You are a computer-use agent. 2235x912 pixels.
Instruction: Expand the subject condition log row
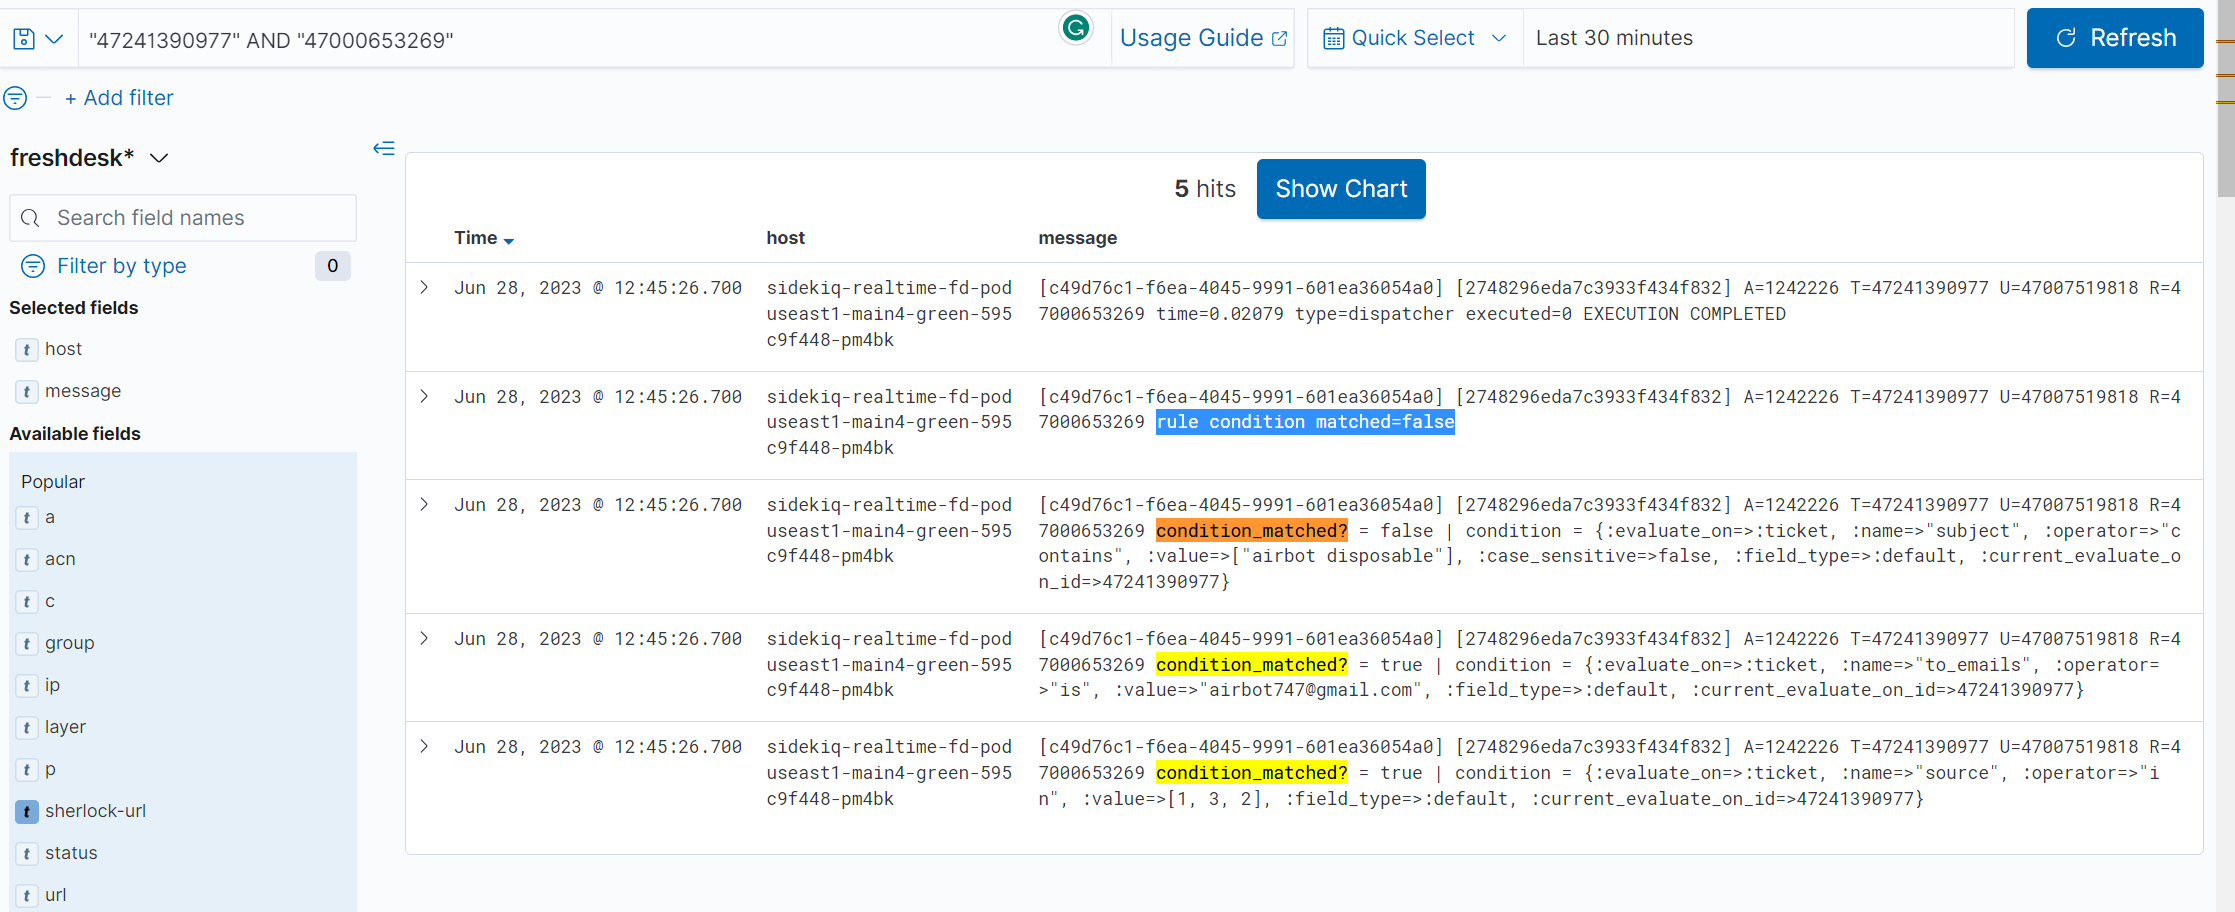[424, 505]
